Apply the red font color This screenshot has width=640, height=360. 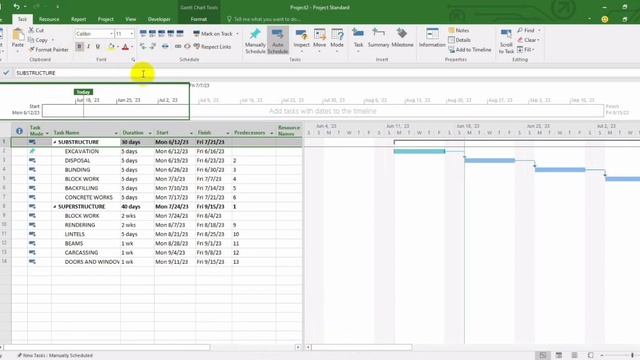click(x=125, y=47)
